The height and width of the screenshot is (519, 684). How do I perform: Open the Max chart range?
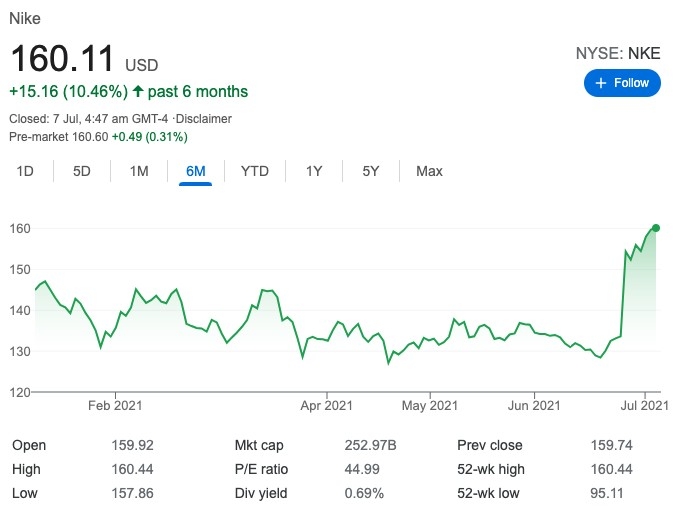pyautogui.click(x=429, y=171)
